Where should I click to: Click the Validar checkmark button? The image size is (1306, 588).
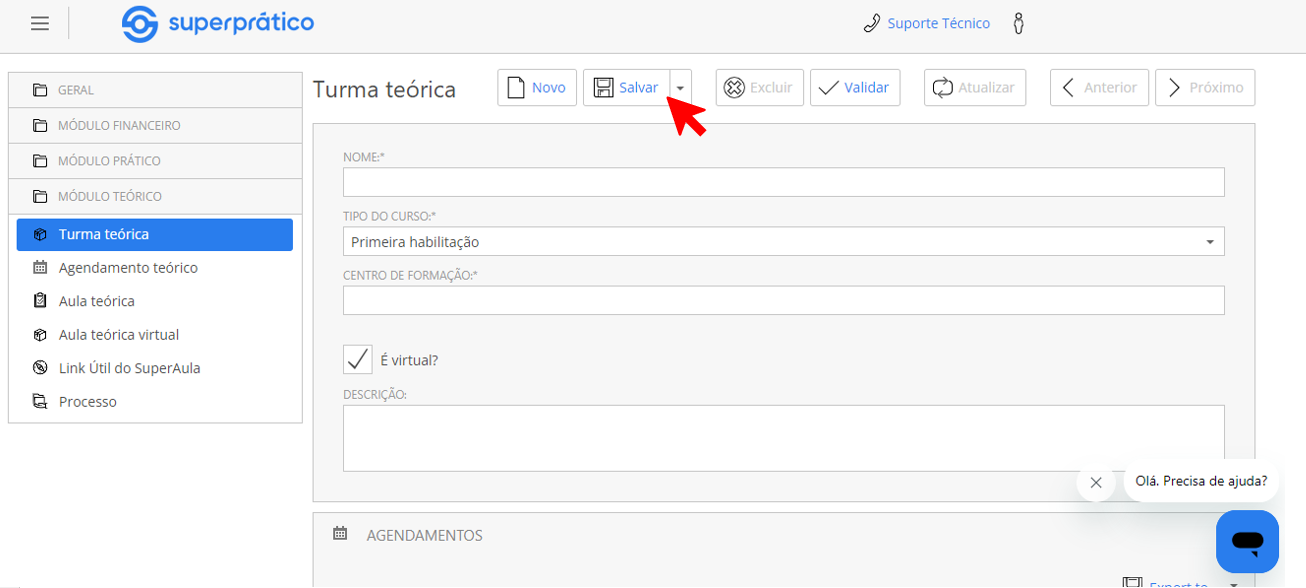click(x=855, y=88)
